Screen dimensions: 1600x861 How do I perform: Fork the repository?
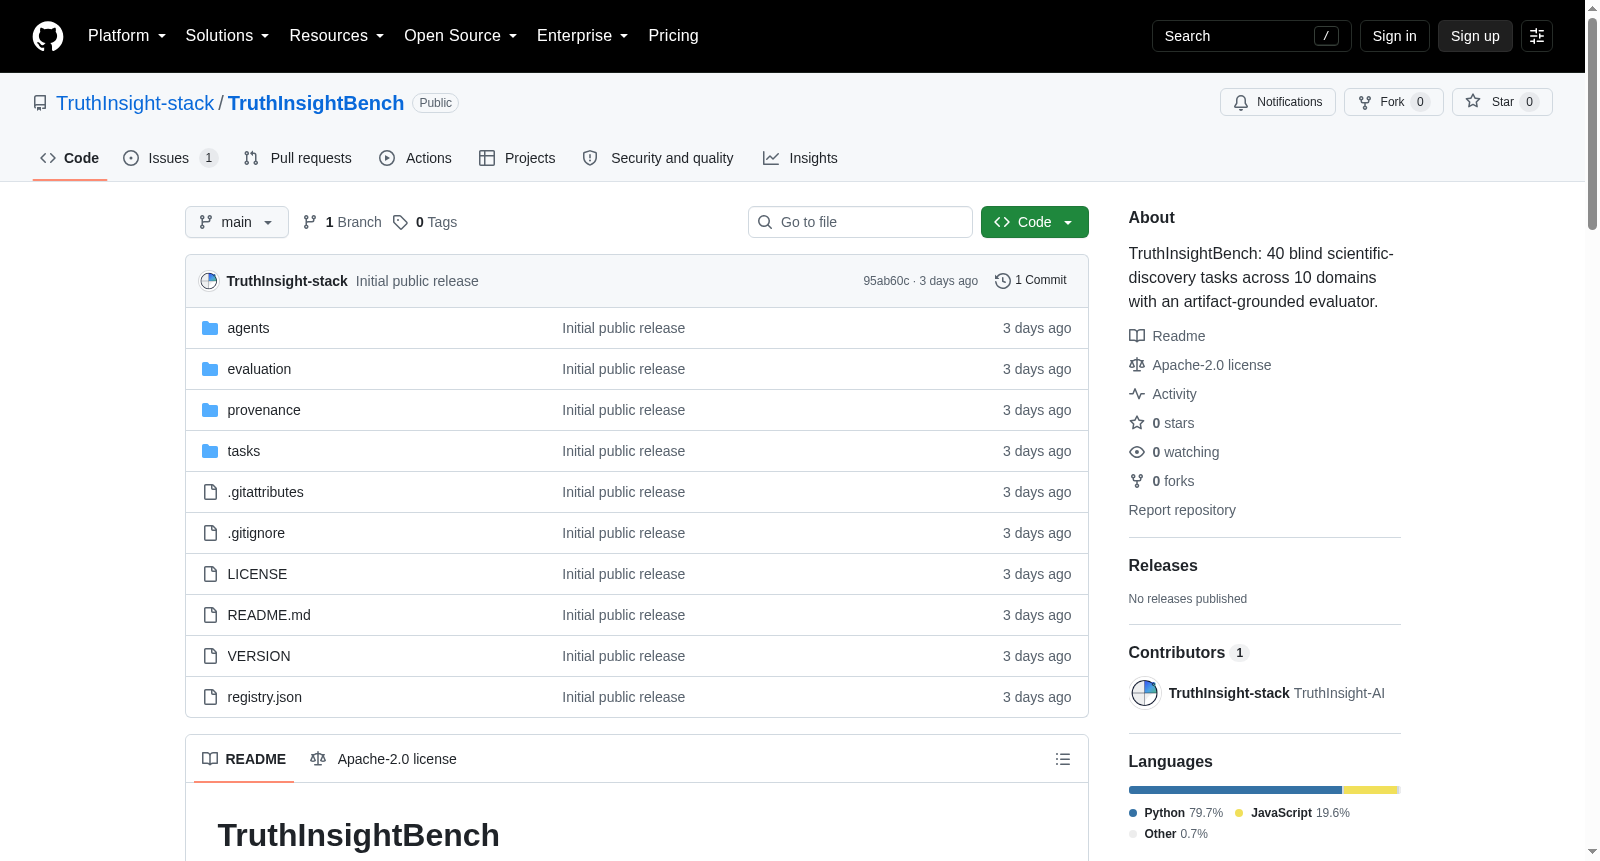(1394, 102)
